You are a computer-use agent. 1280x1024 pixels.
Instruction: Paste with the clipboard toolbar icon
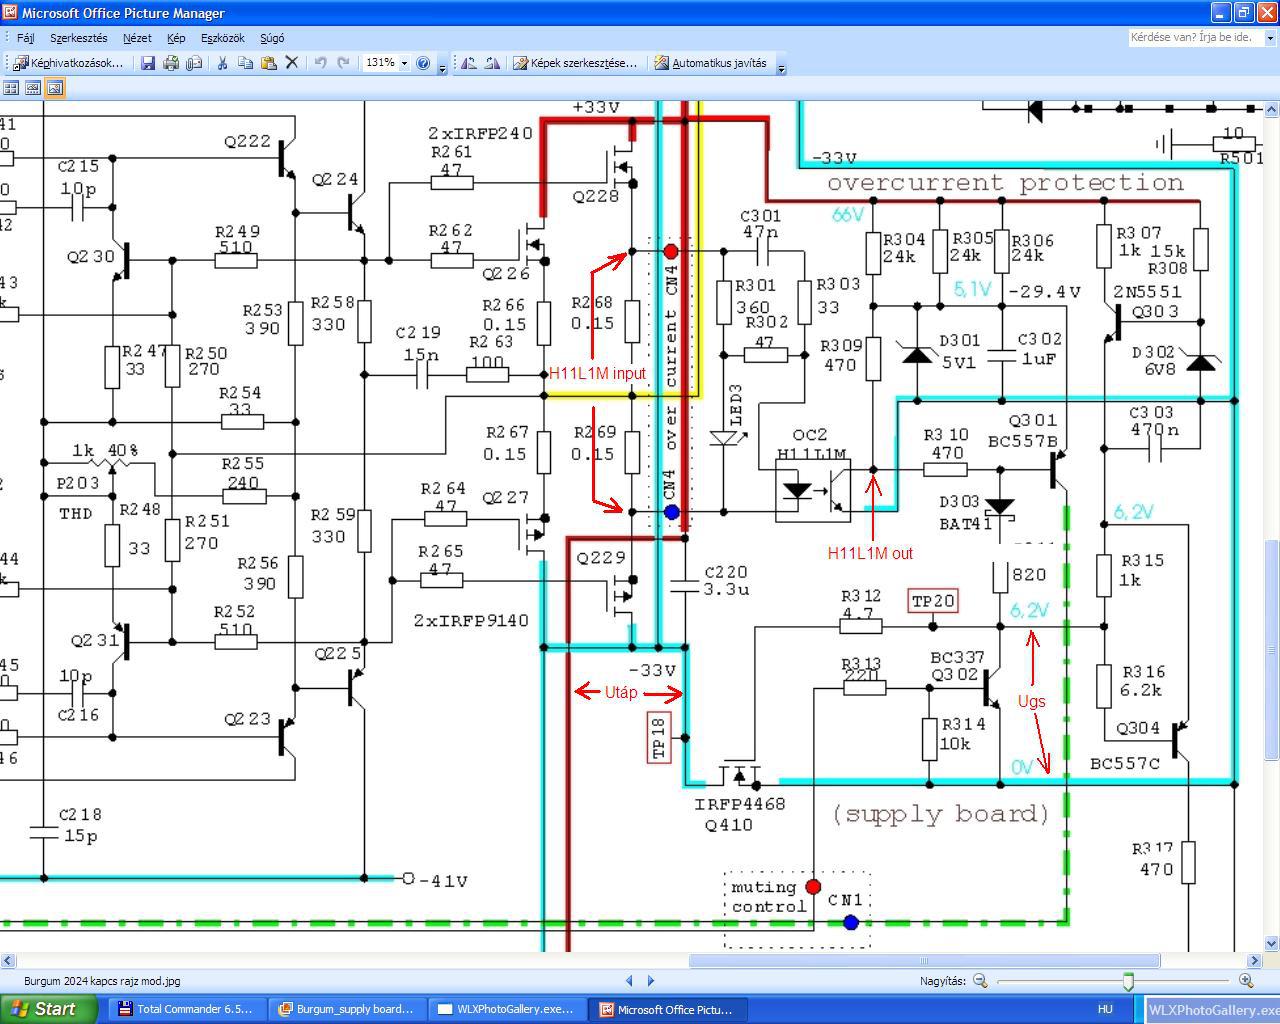(x=268, y=63)
